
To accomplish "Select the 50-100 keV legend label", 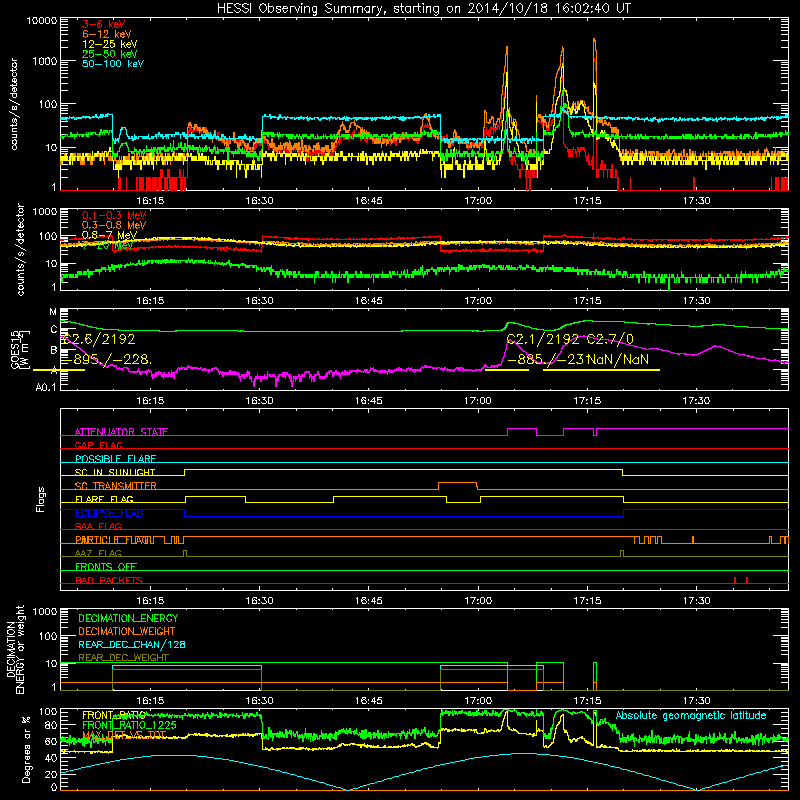I will [113, 63].
